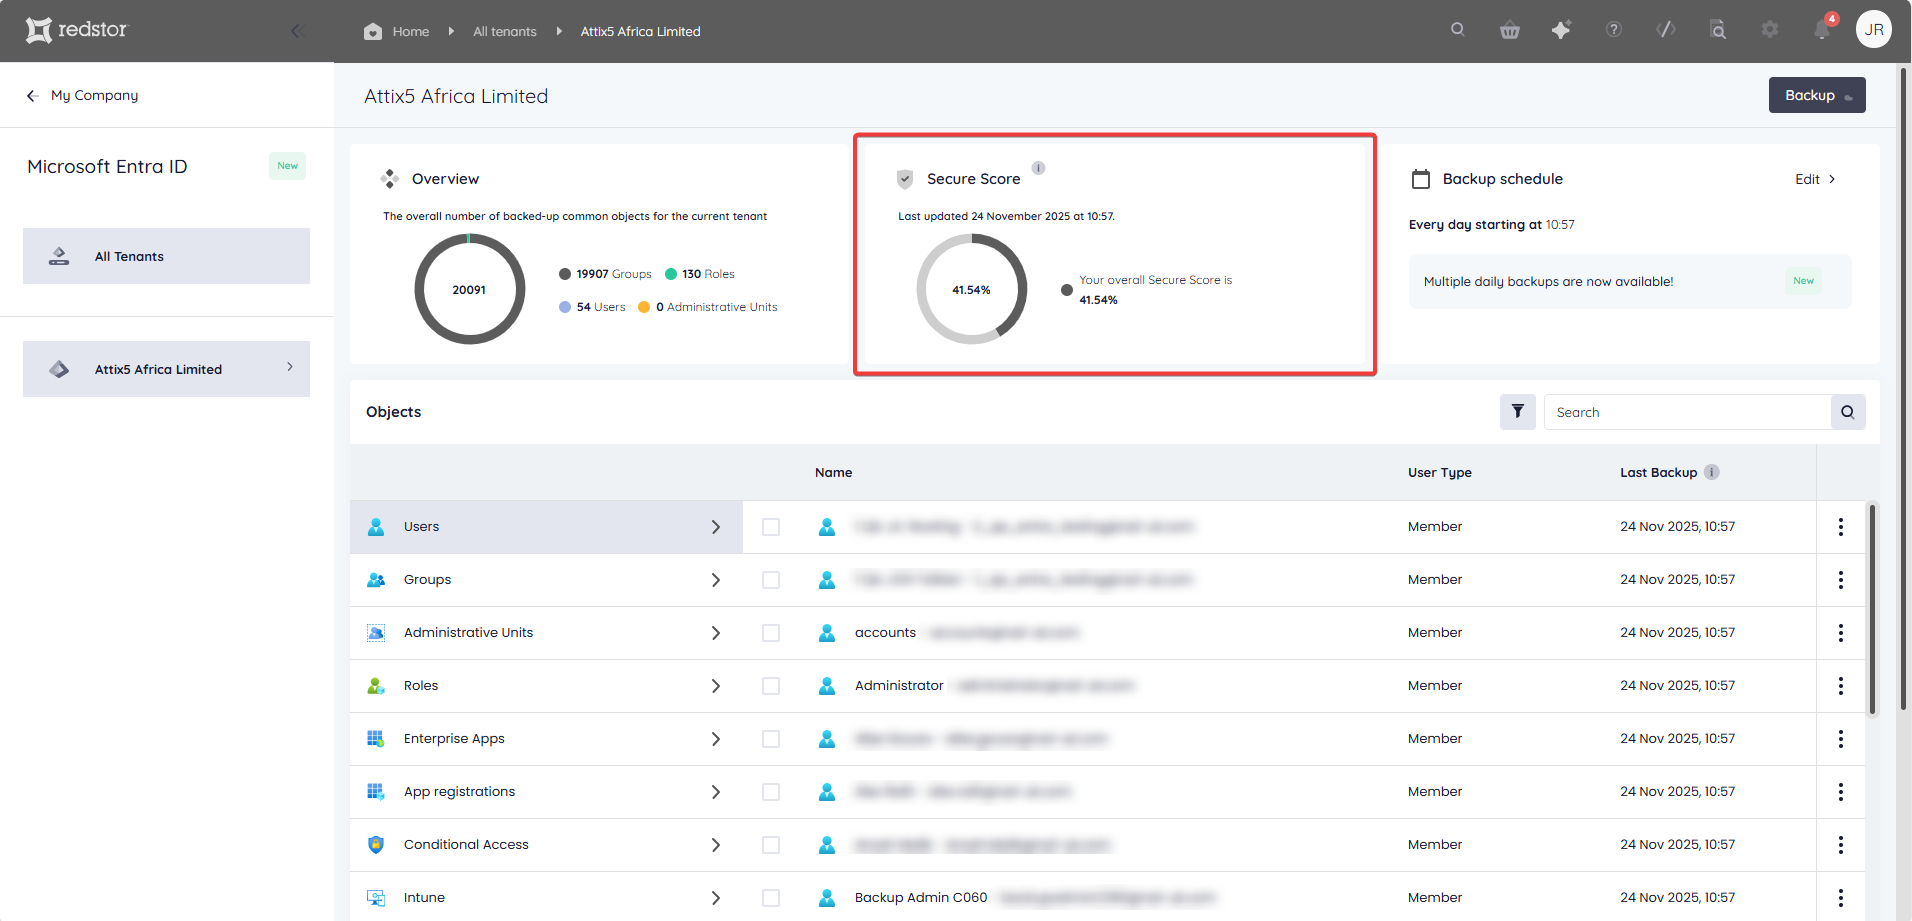Open All tenants breadcrumb
The height and width of the screenshot is (921, 1912).
click(x=505, y=31)
